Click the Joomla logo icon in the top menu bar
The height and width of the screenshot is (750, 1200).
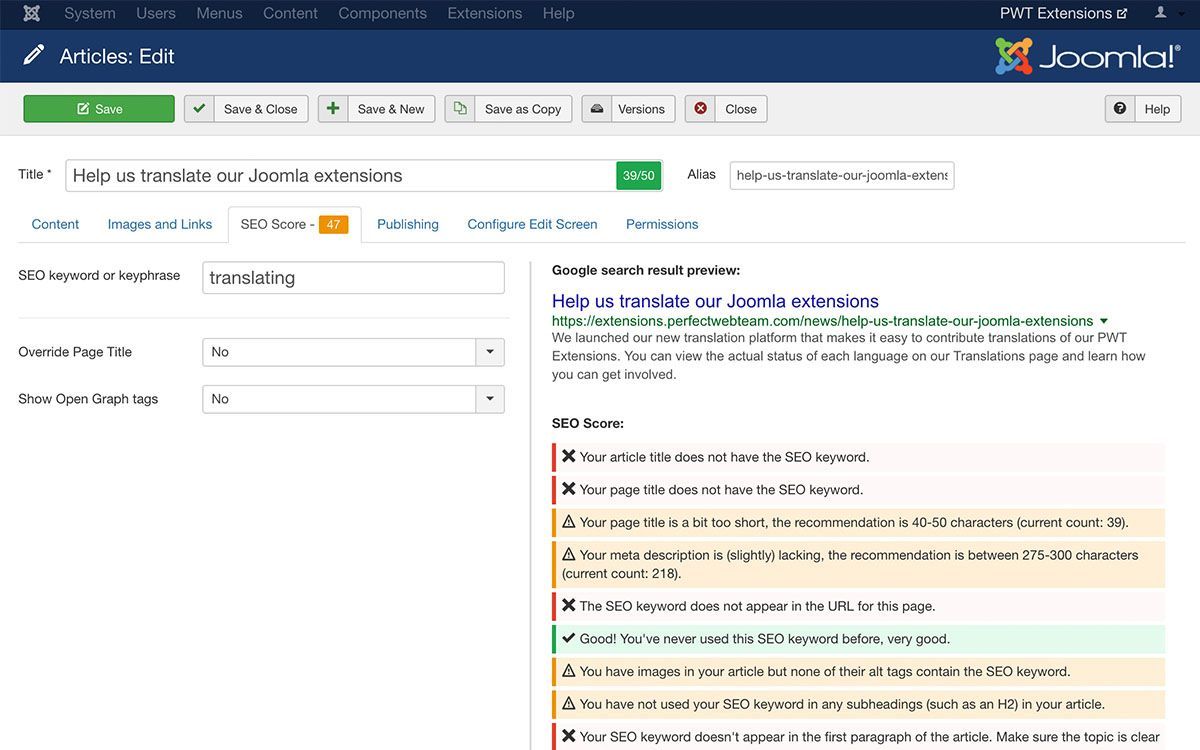[x=32, y=13]
